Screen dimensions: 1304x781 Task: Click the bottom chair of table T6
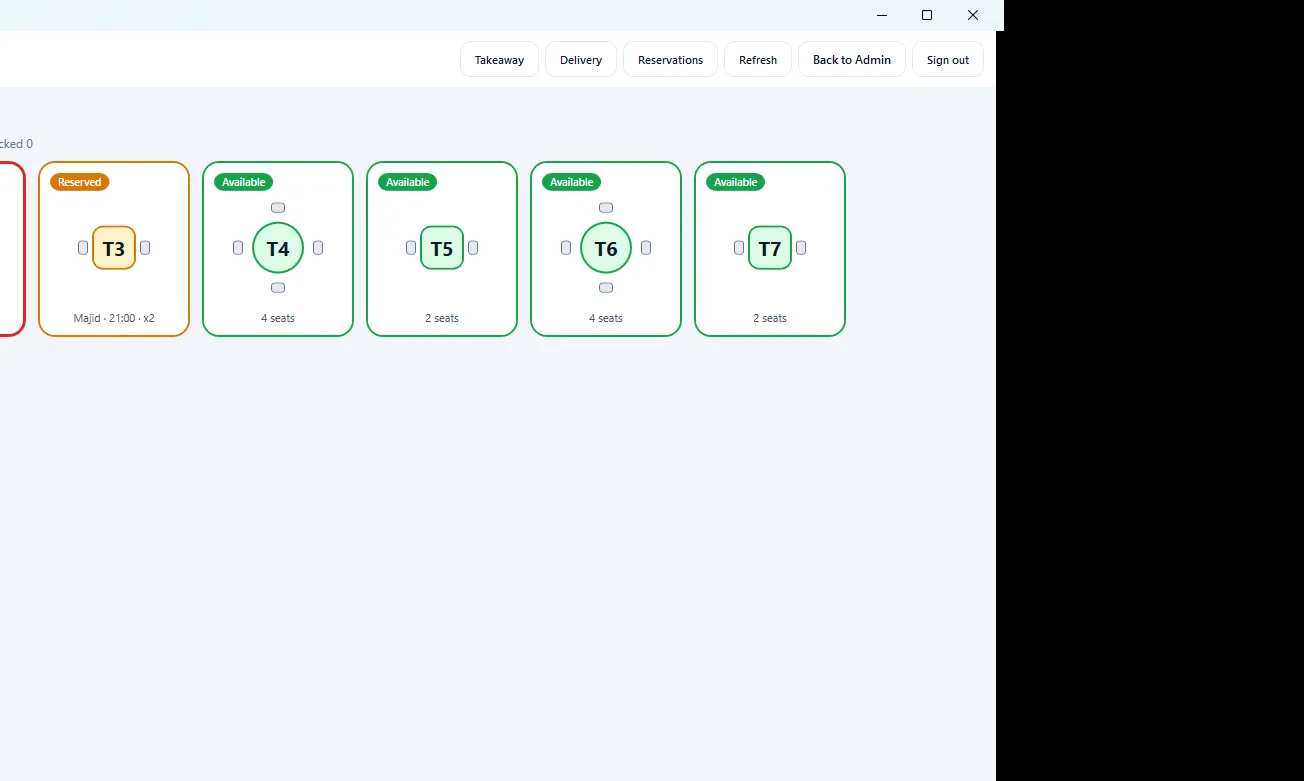point(606,288)
